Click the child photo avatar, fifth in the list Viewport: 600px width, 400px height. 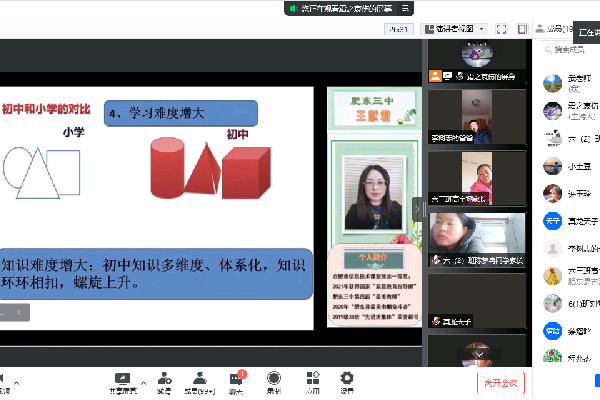(553, 194)
